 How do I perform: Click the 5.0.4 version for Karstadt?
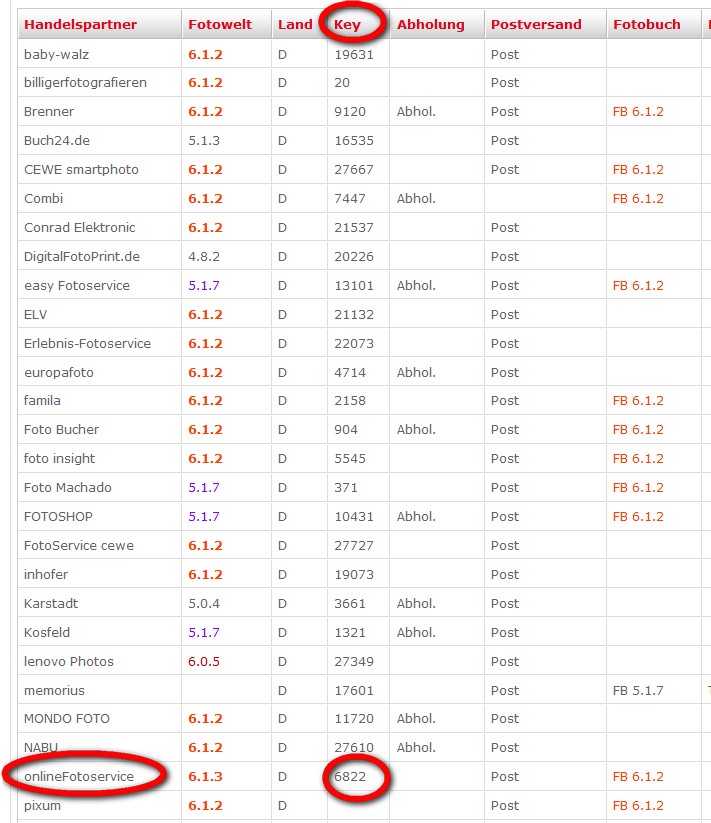[203, 603]
